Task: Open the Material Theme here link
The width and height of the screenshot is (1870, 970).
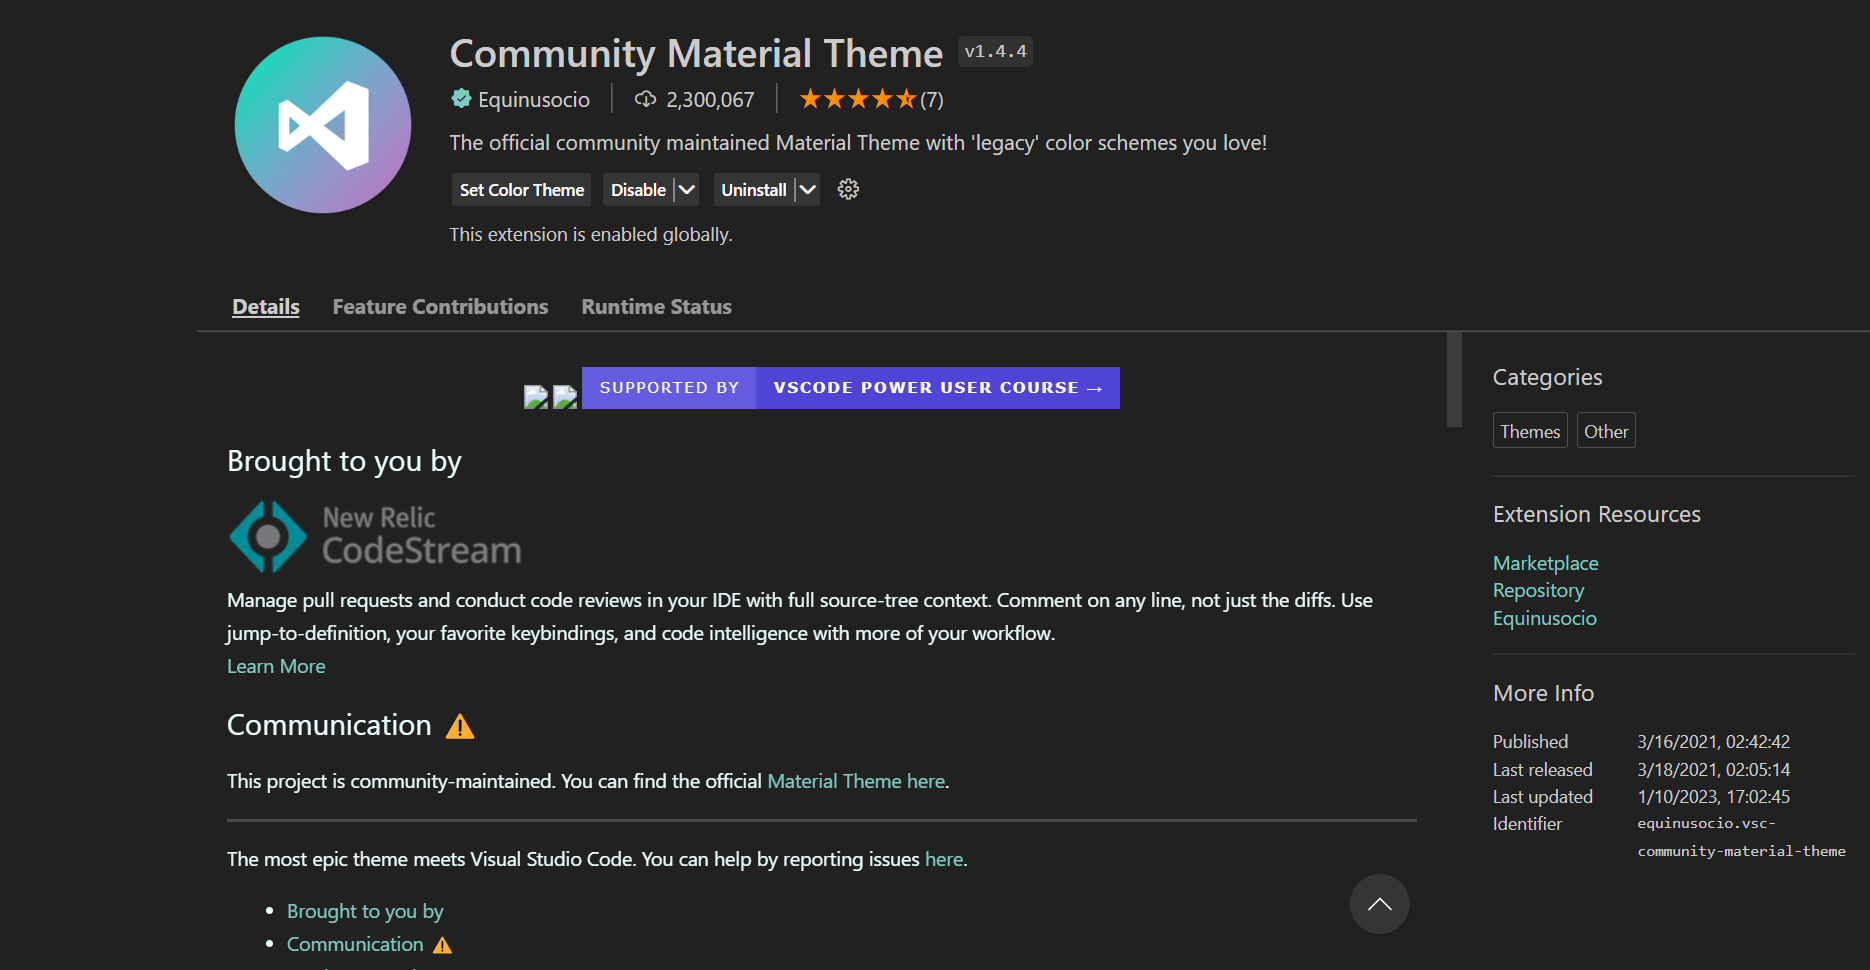Action: (x=856, y=781)
